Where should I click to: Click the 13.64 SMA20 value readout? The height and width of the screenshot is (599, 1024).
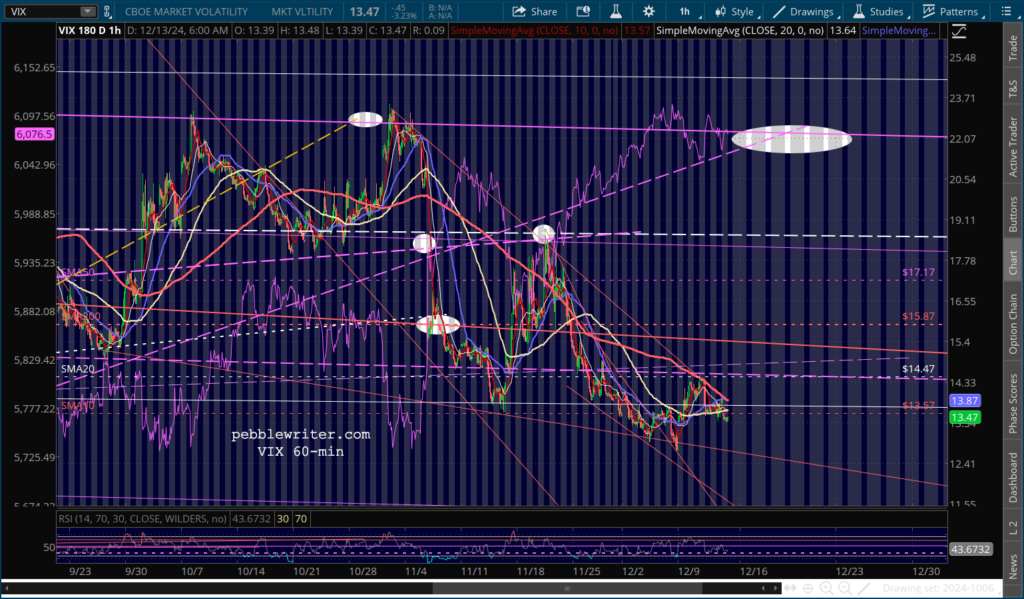click(x=842, y=31)
